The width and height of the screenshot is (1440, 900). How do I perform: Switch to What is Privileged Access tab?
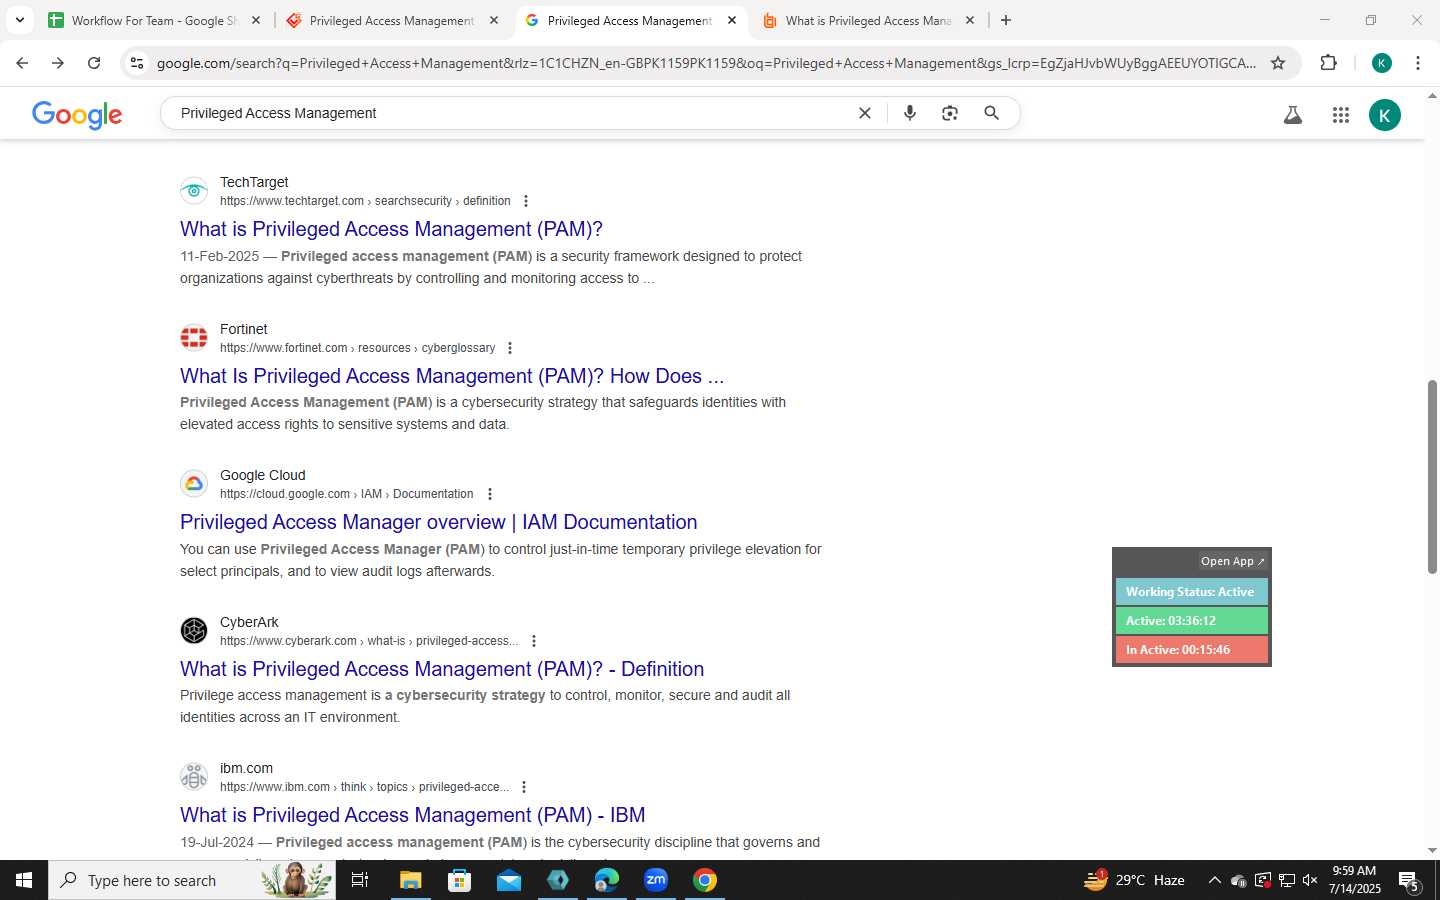point(868,20)
